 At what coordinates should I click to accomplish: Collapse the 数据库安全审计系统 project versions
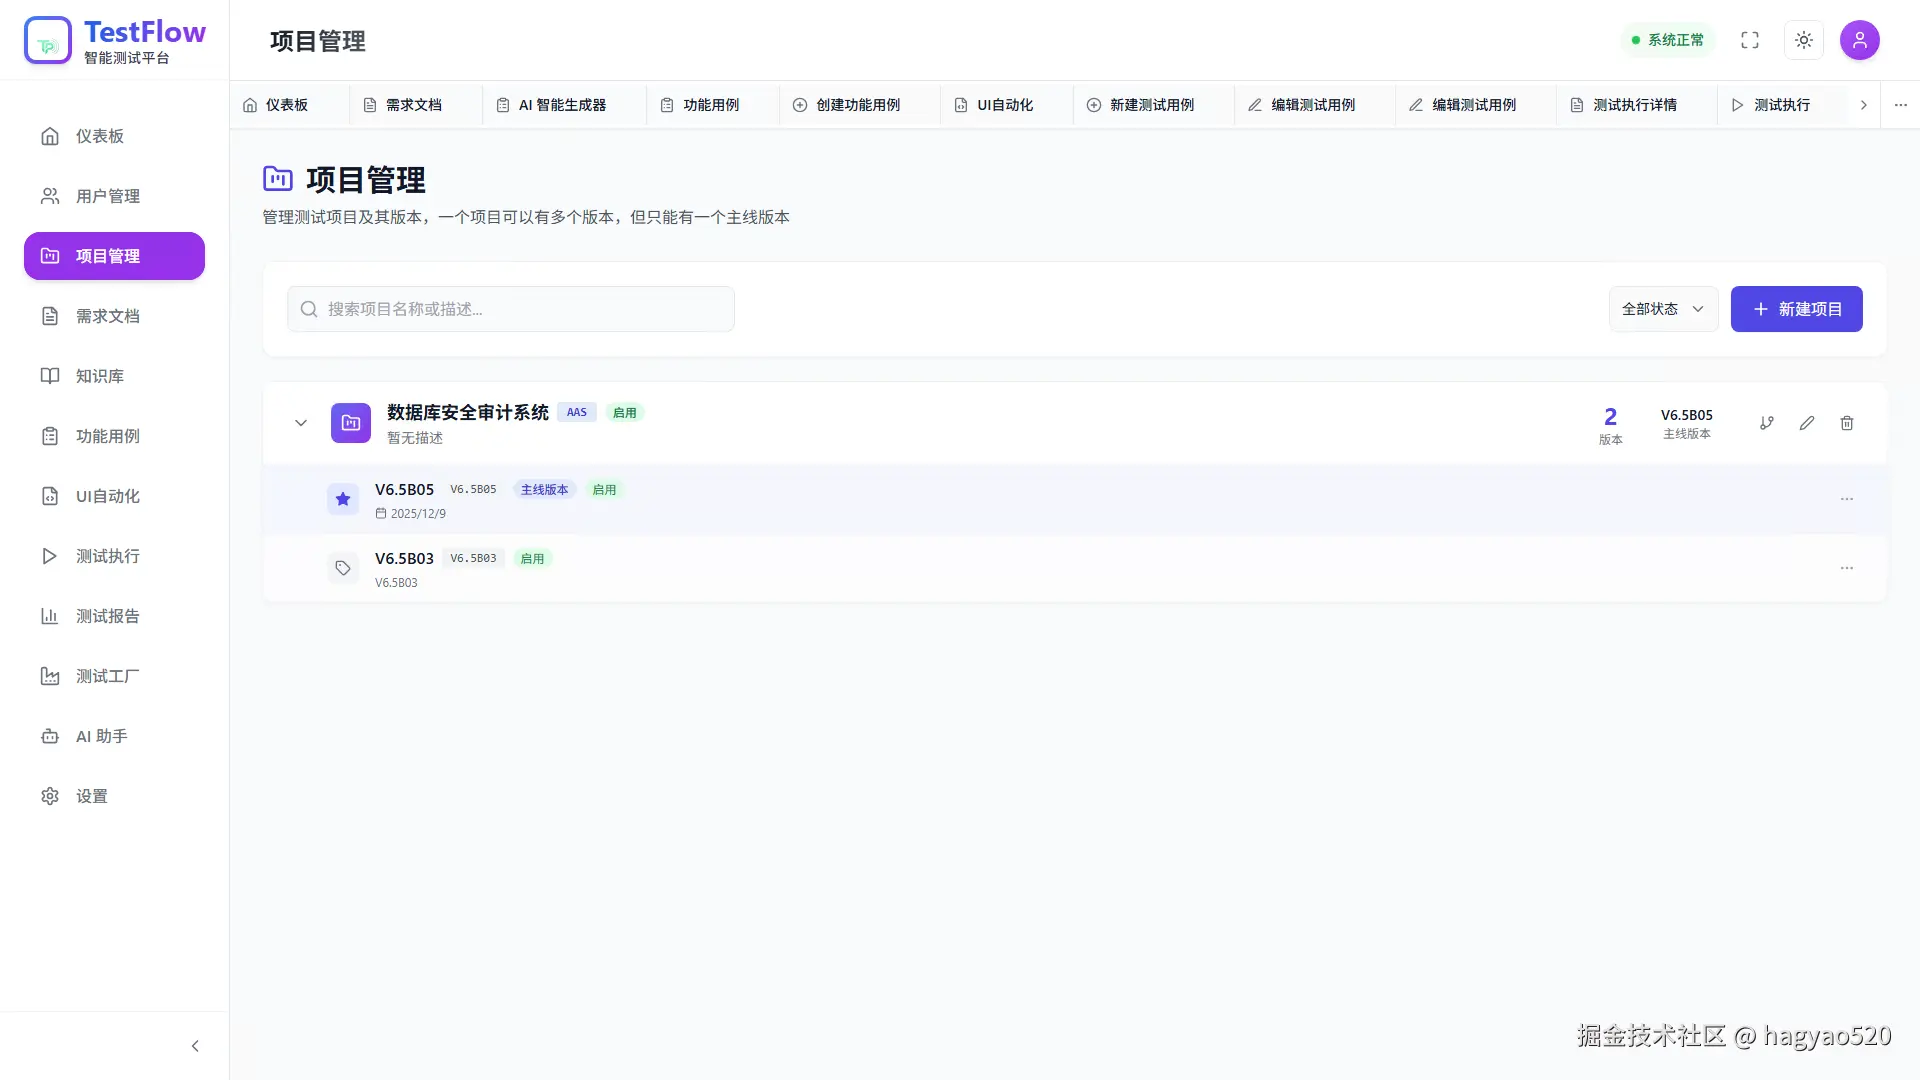coord(300,423)
